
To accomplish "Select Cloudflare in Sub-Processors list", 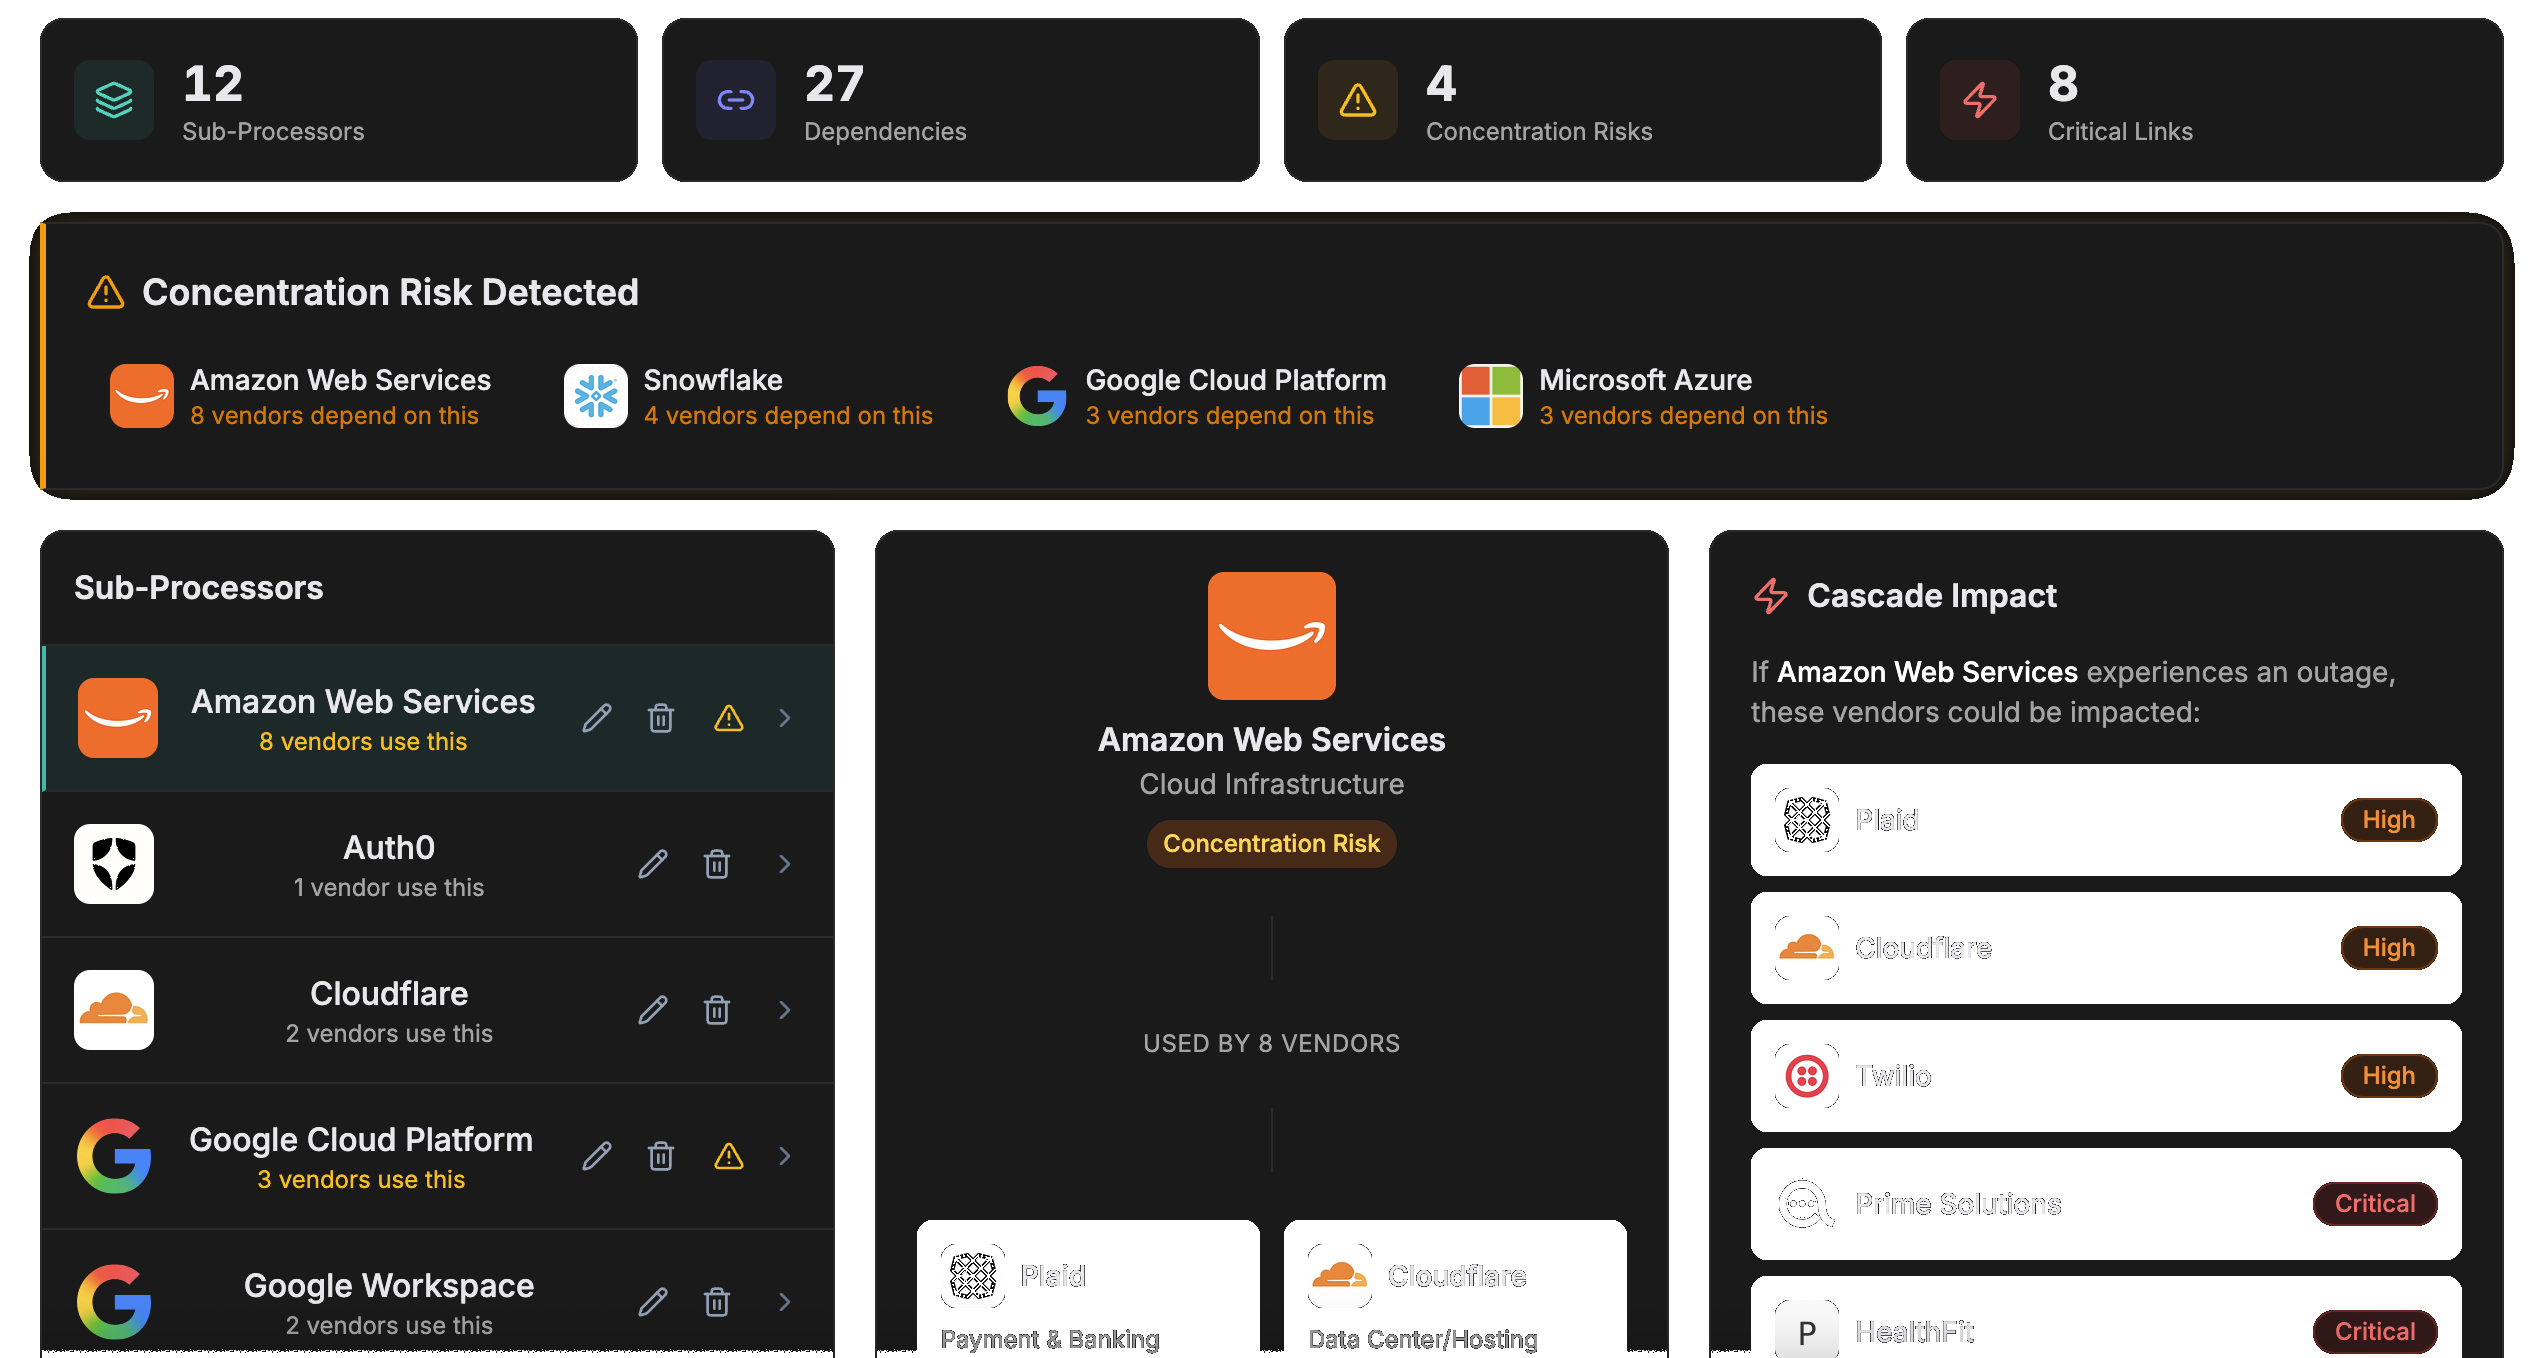I will click(438, 1010).
